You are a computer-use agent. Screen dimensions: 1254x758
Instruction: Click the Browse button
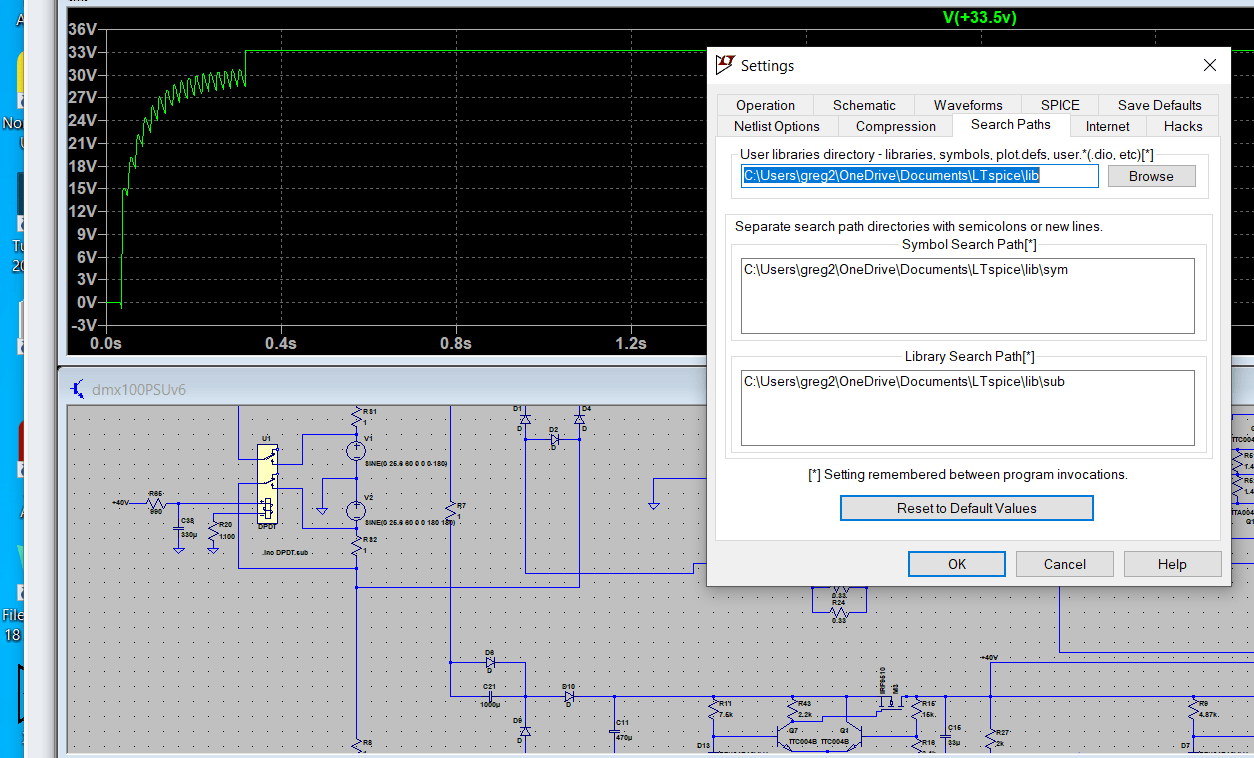point(1151,176)
